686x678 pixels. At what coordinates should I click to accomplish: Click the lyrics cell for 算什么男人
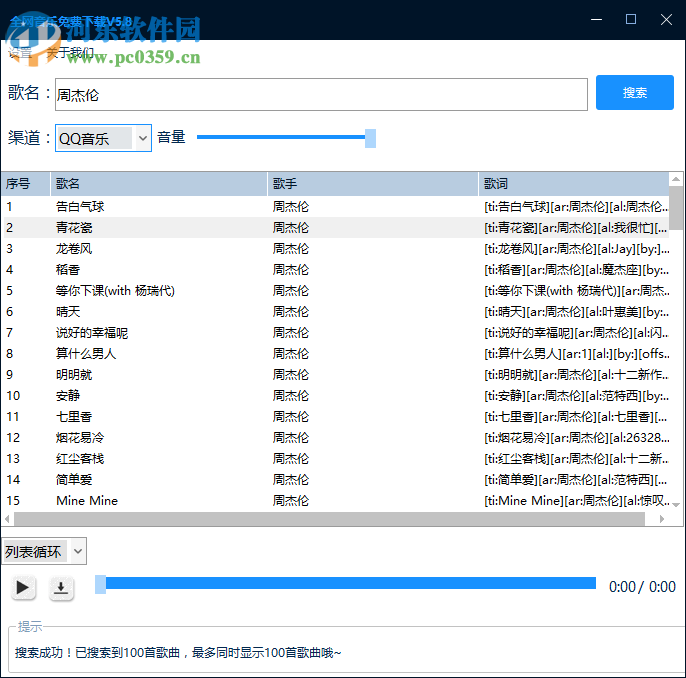(x=576, y=353)
